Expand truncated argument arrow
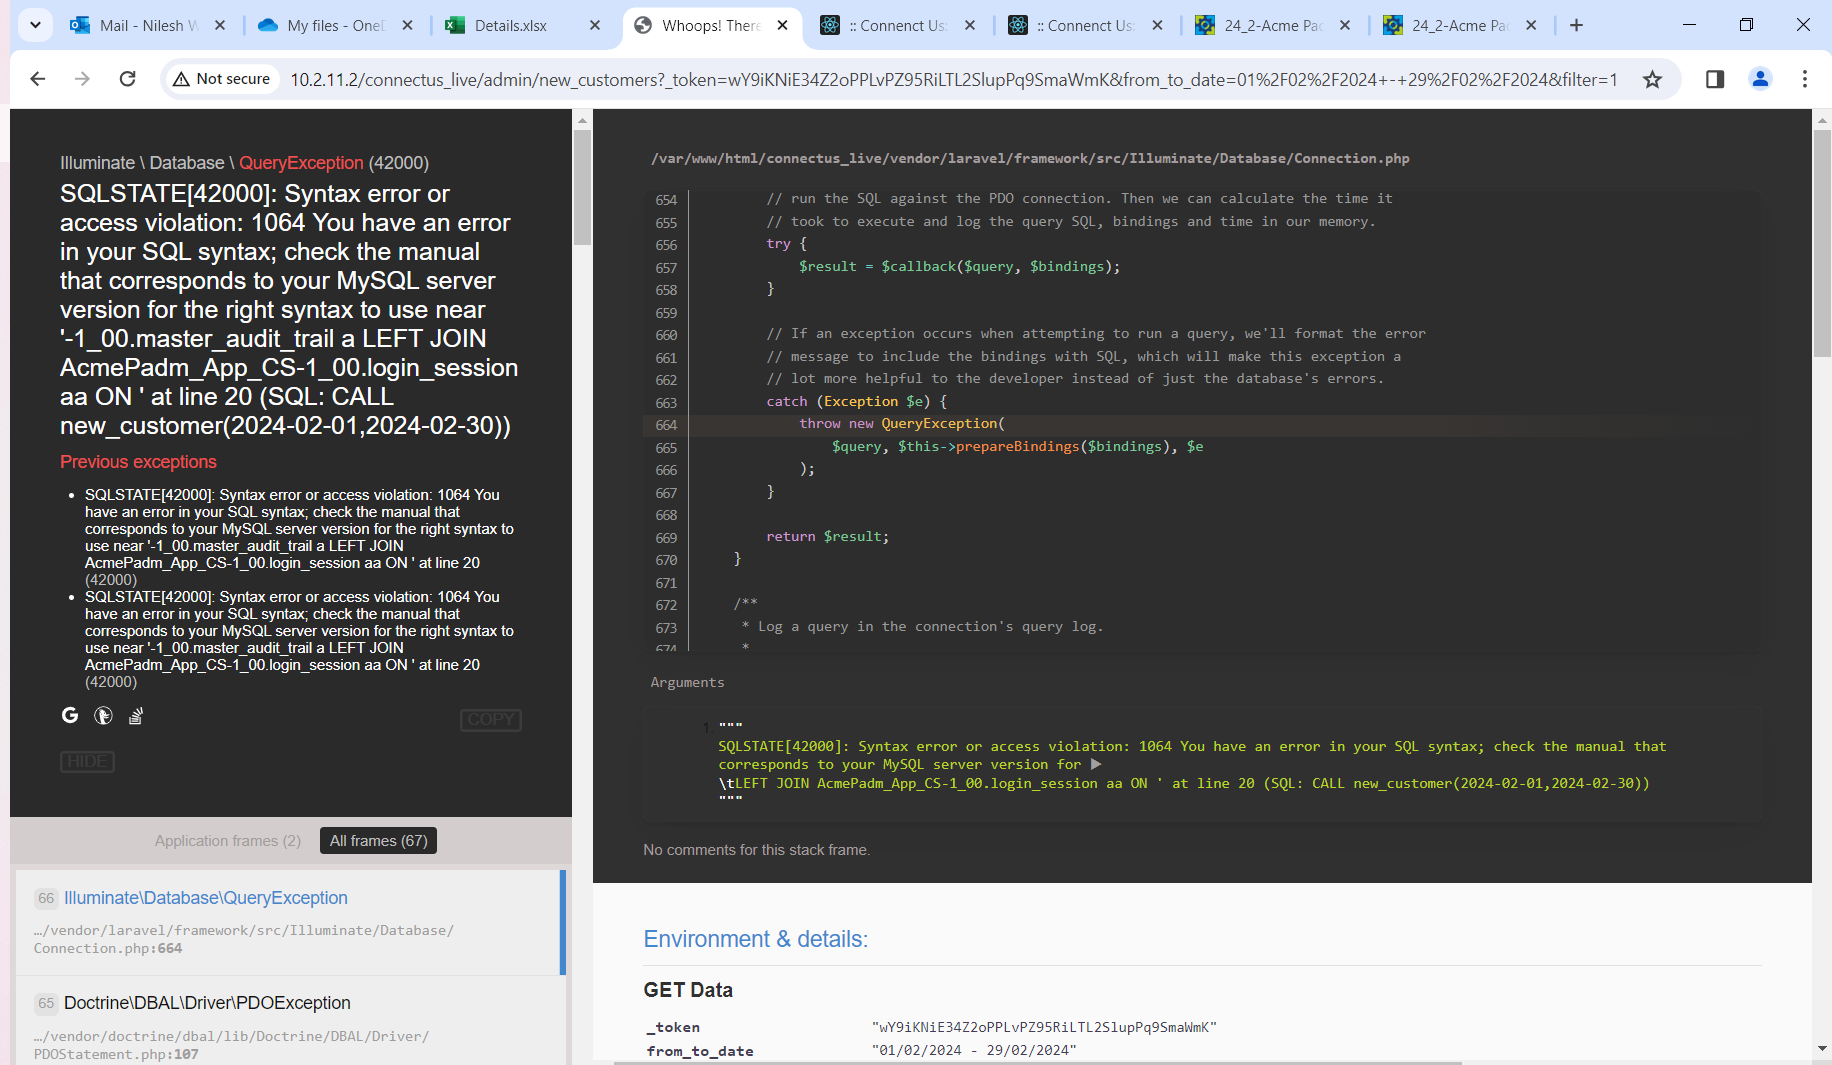The width and height of the screenshot is (1832, 1065). [1095, 764]
